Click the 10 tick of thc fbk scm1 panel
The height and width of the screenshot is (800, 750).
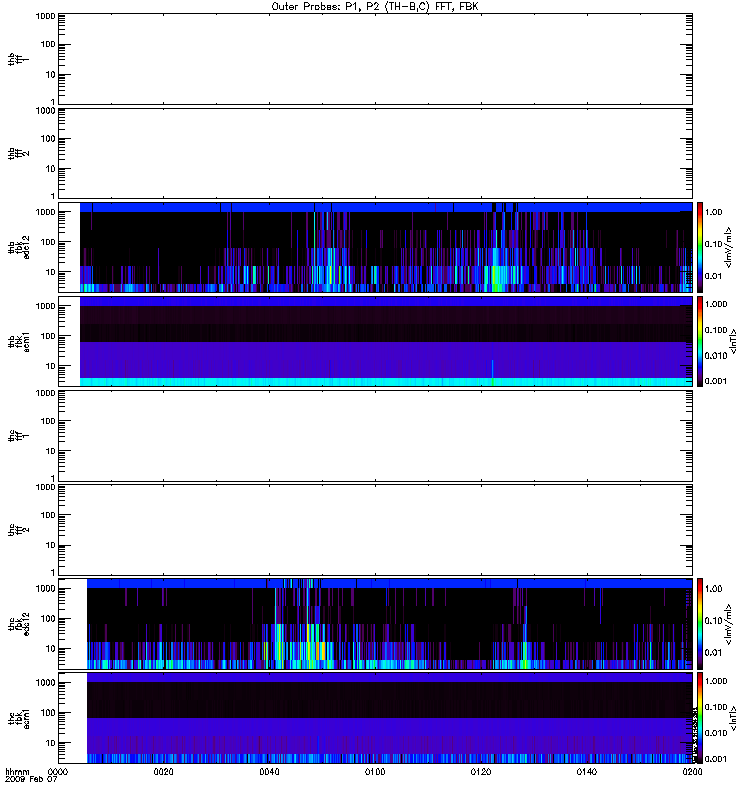(x=50, y=743)
